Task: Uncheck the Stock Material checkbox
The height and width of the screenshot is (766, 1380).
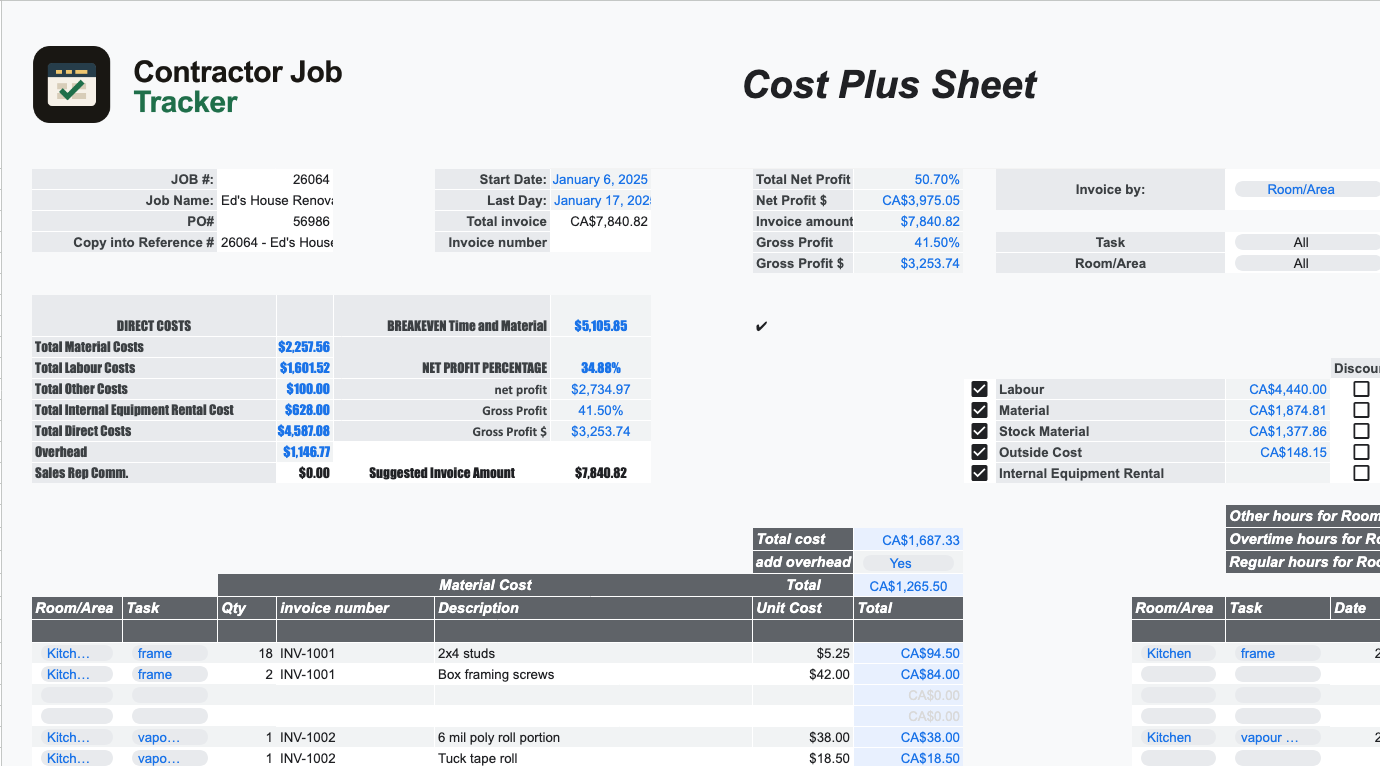Action: [979, 431]
